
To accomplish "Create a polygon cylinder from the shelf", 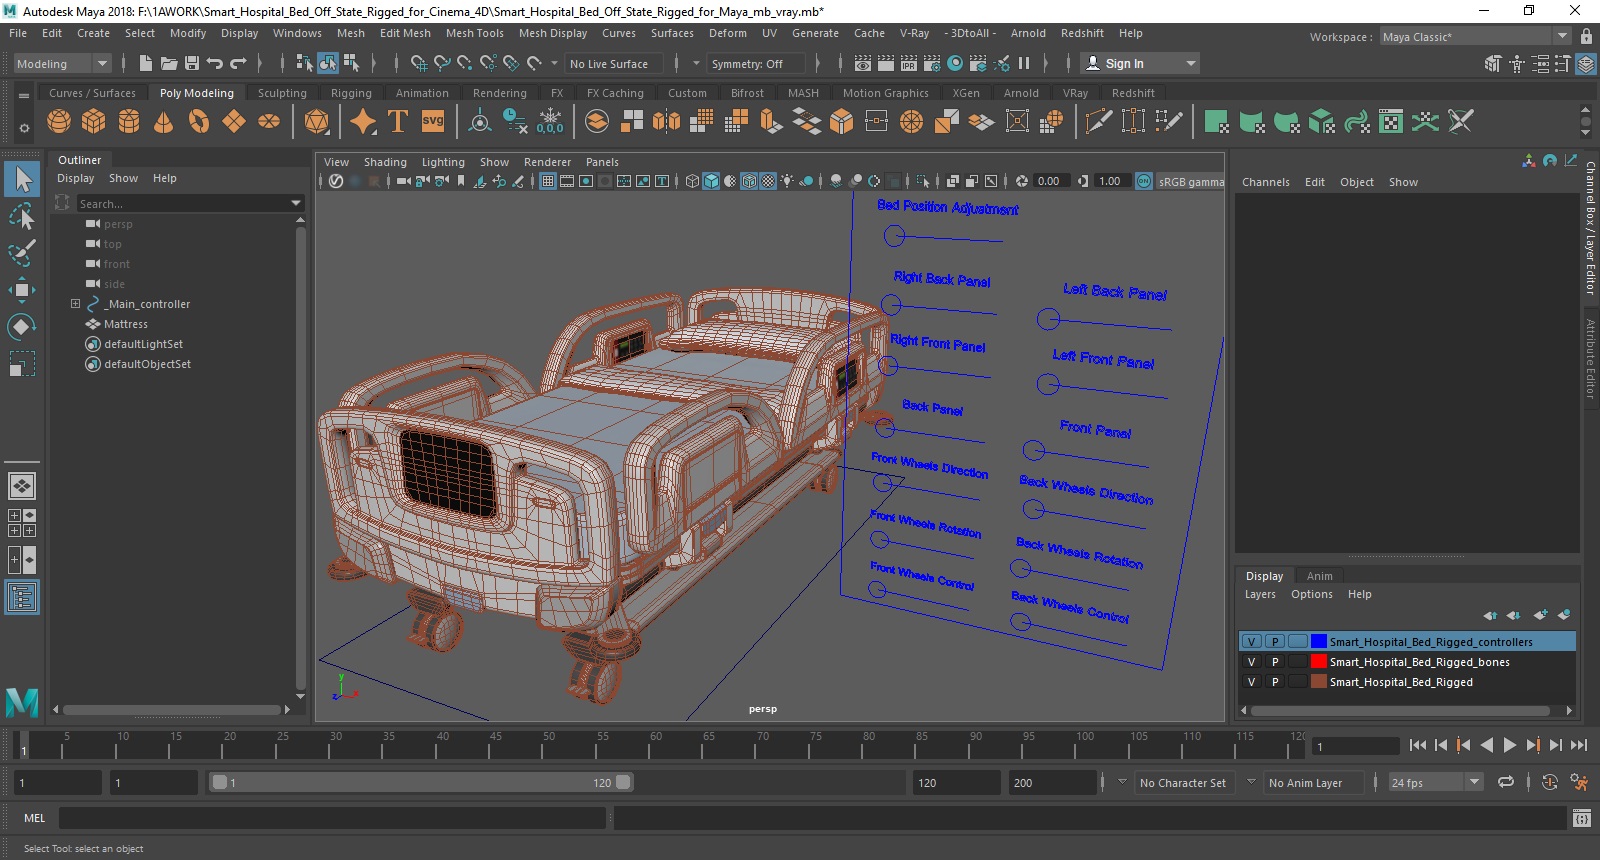I will (x=129, y=122).
